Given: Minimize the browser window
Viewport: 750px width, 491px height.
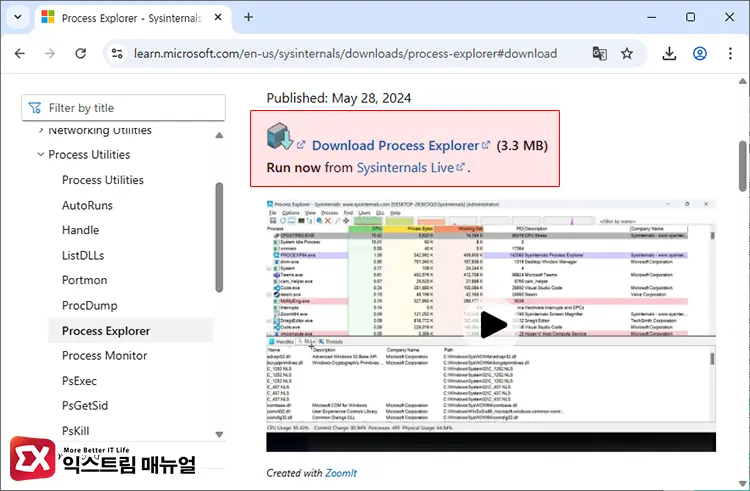Looking at the screenshot, I should [651, 17].
